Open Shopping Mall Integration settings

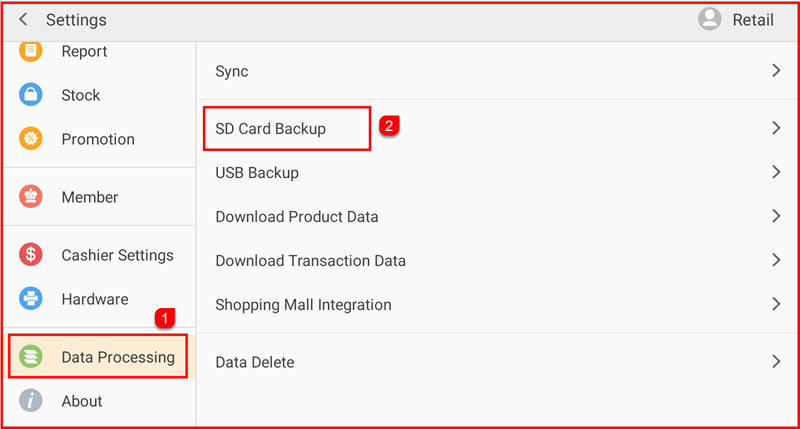(x=303, y=304)
